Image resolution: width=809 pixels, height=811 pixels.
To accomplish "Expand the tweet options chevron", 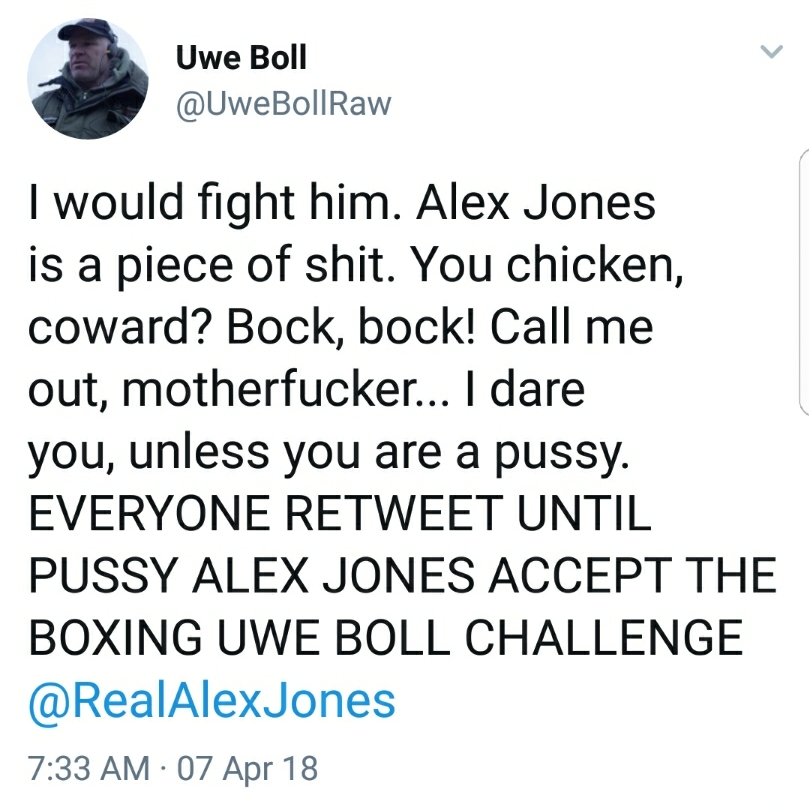I will (x=771, y=51).
